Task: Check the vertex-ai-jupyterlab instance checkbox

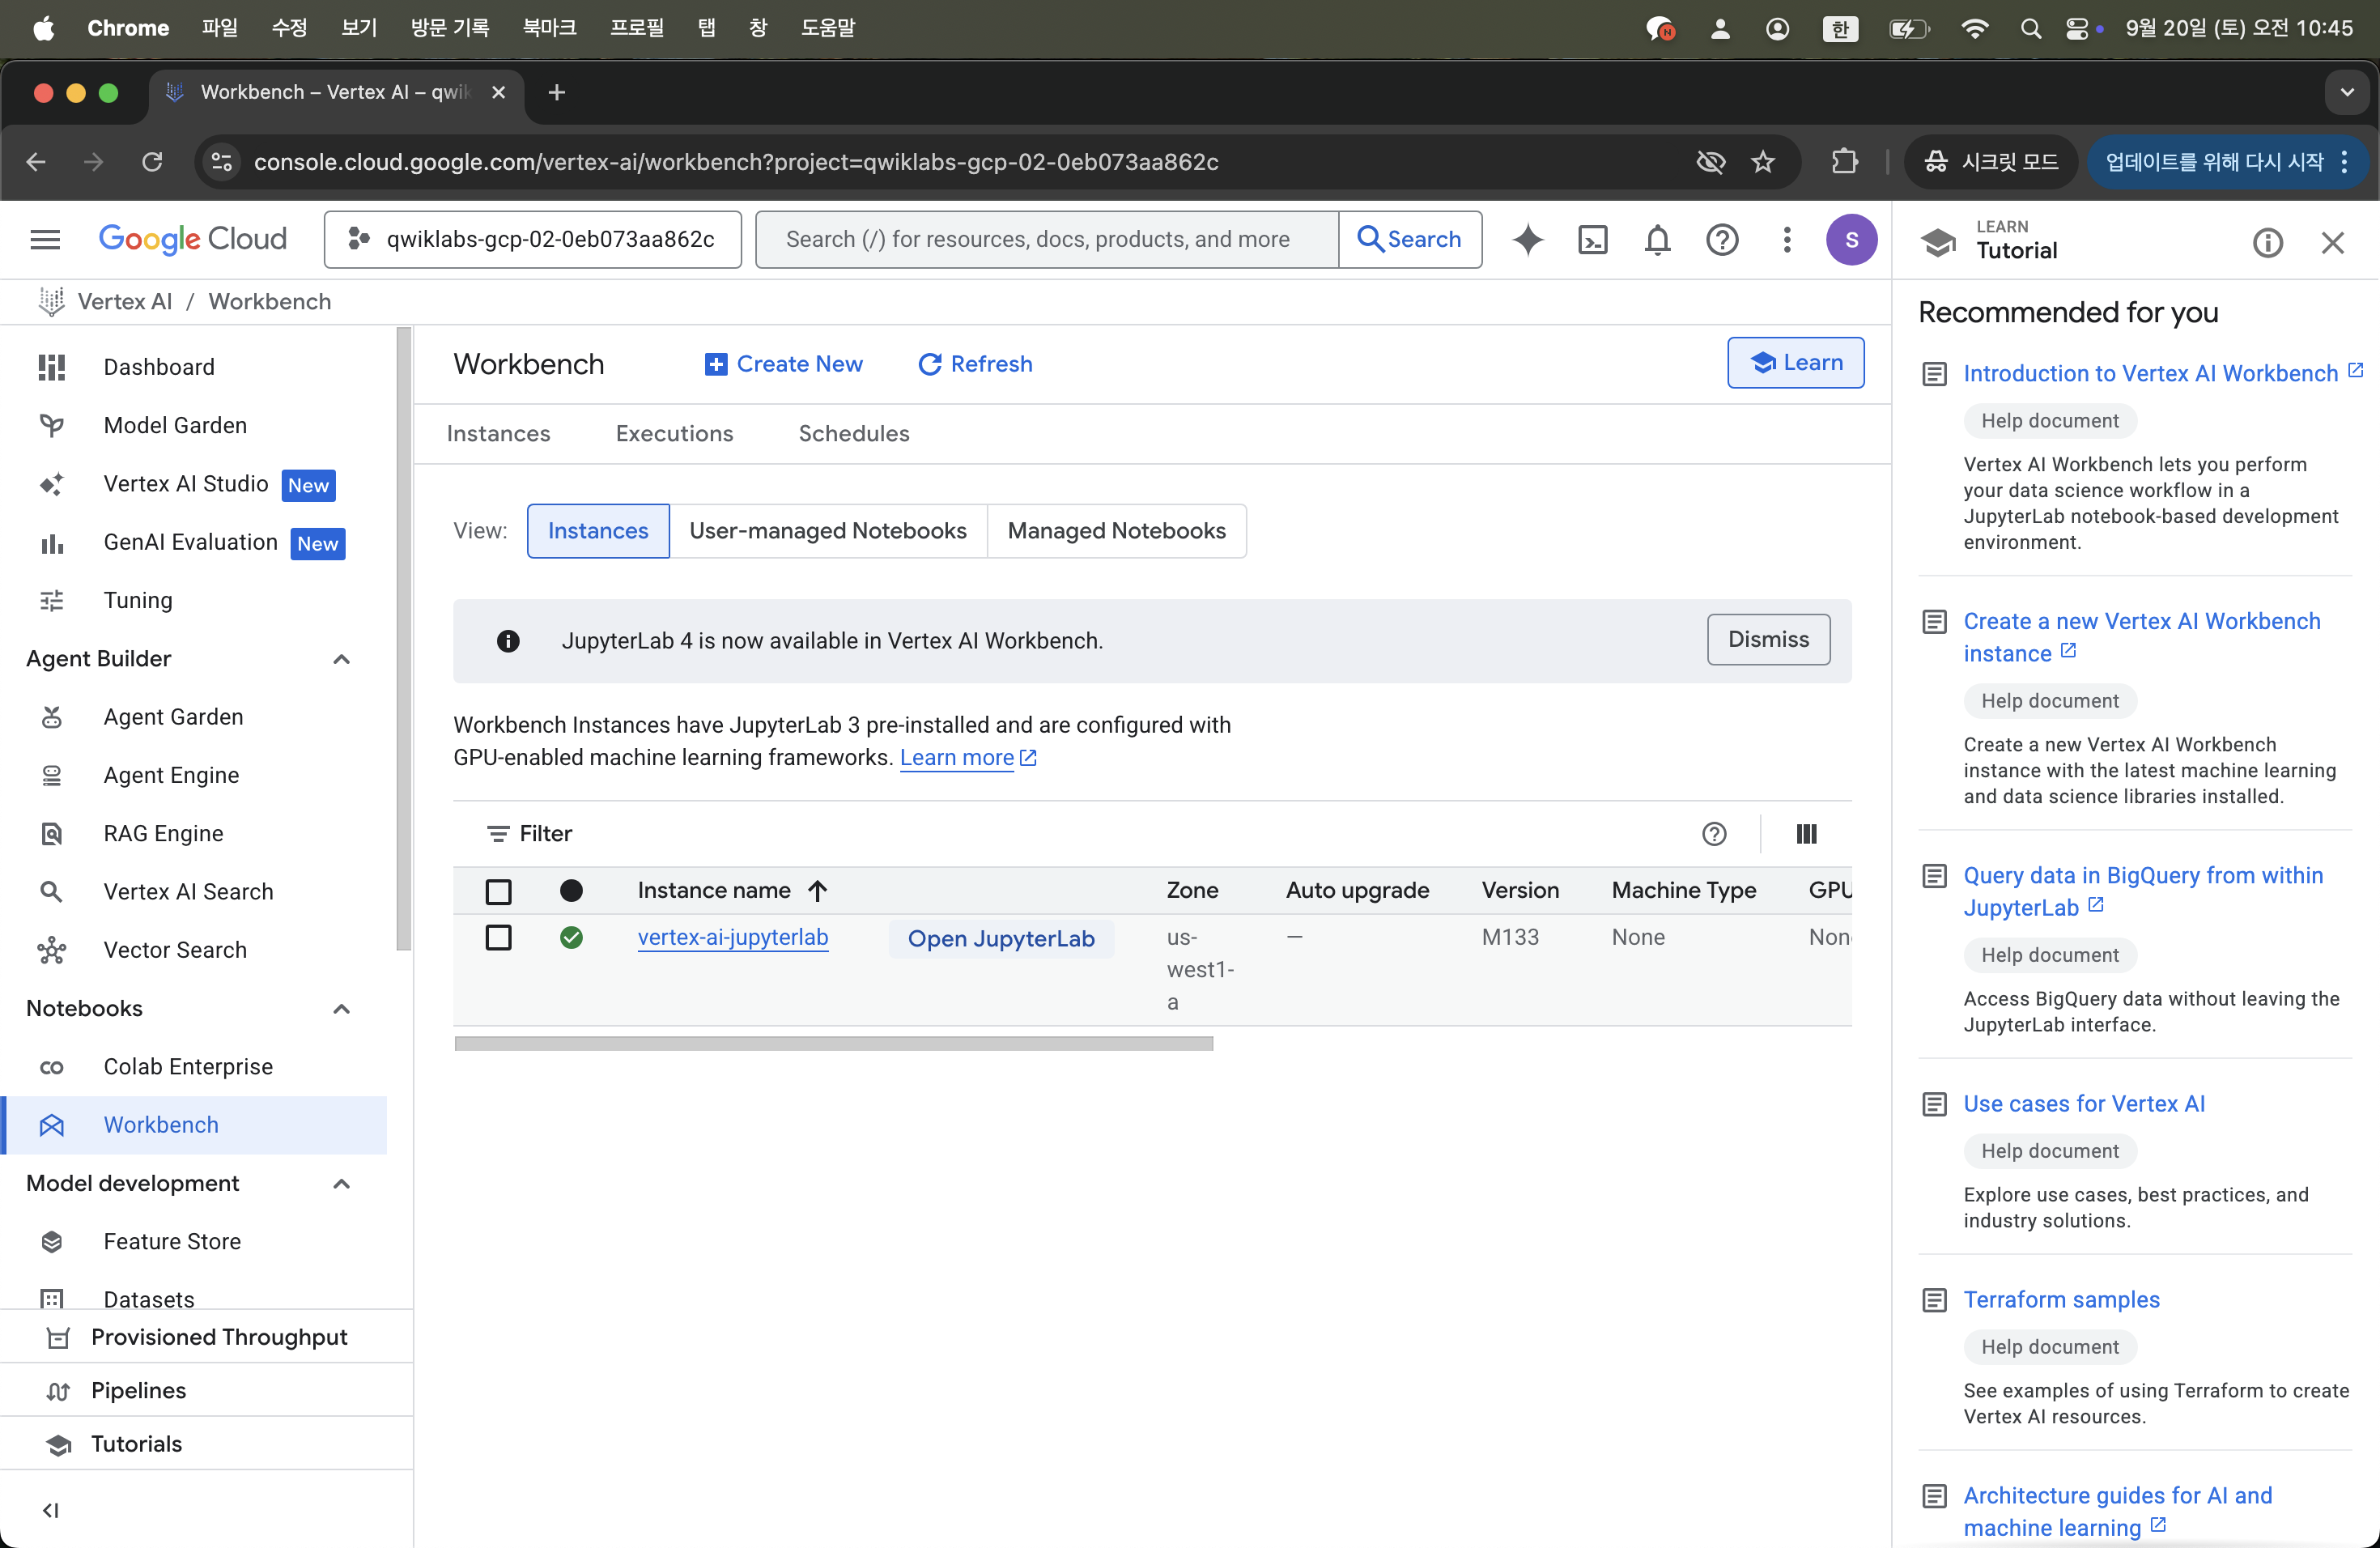Action: pyautogui.click(x=498, y=938)
